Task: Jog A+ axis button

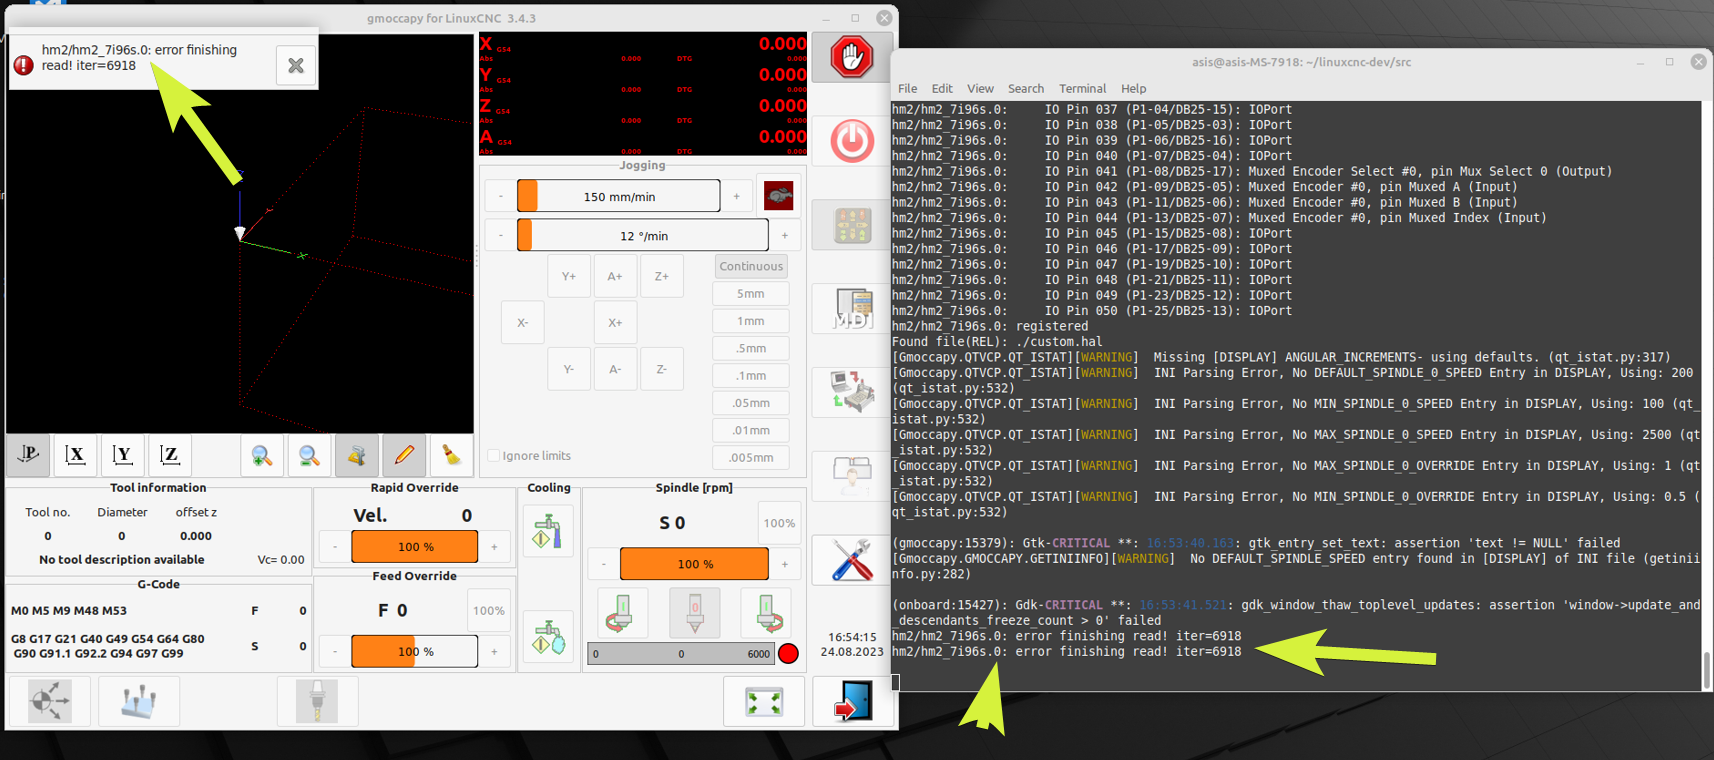Action: click(615, 276)
